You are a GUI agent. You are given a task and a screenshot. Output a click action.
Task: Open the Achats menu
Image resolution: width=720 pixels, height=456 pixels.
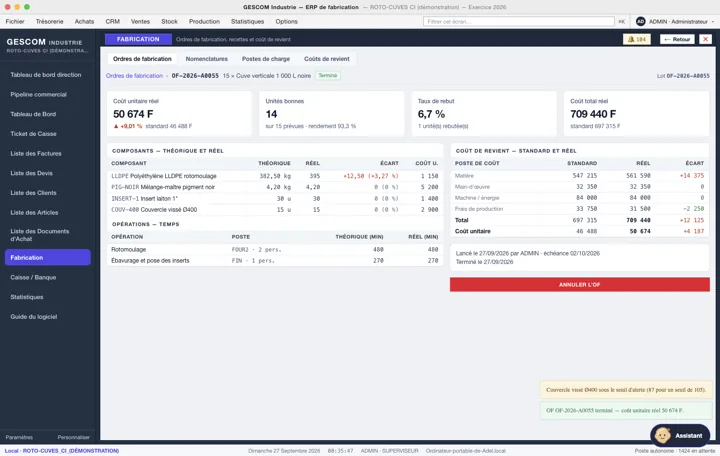[x=84, y=22]
